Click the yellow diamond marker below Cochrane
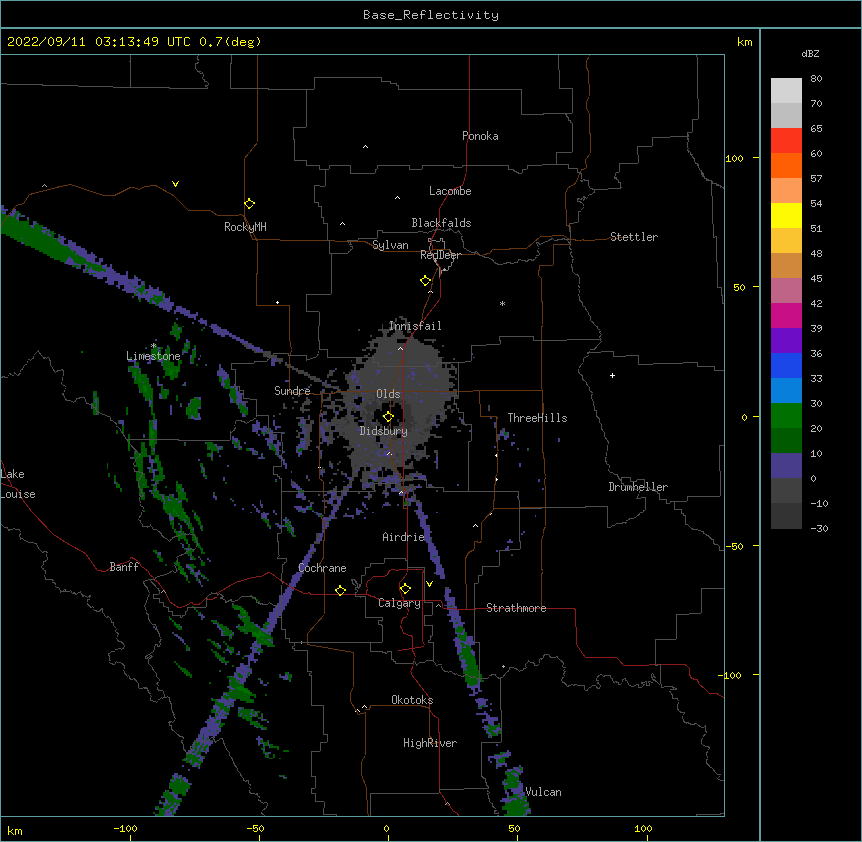862x842 pixels. (340, 590)
